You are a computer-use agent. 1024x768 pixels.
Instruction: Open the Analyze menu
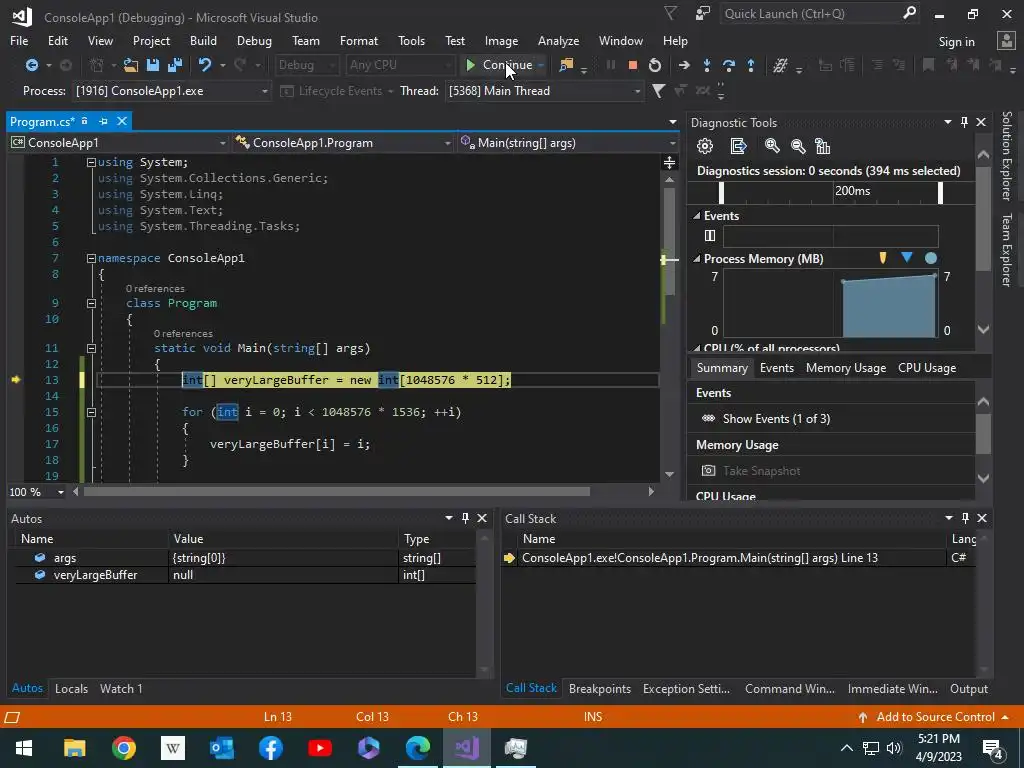558,40
